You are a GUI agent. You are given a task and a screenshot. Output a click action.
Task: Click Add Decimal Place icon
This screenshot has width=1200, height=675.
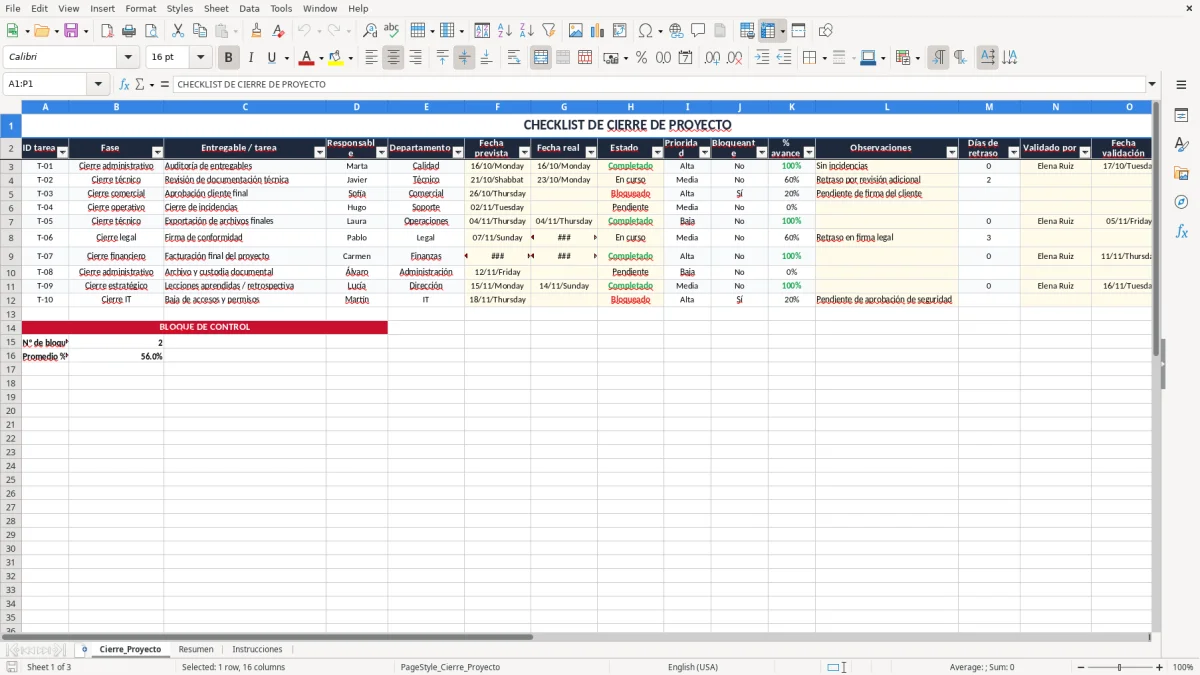click(713, 58)
